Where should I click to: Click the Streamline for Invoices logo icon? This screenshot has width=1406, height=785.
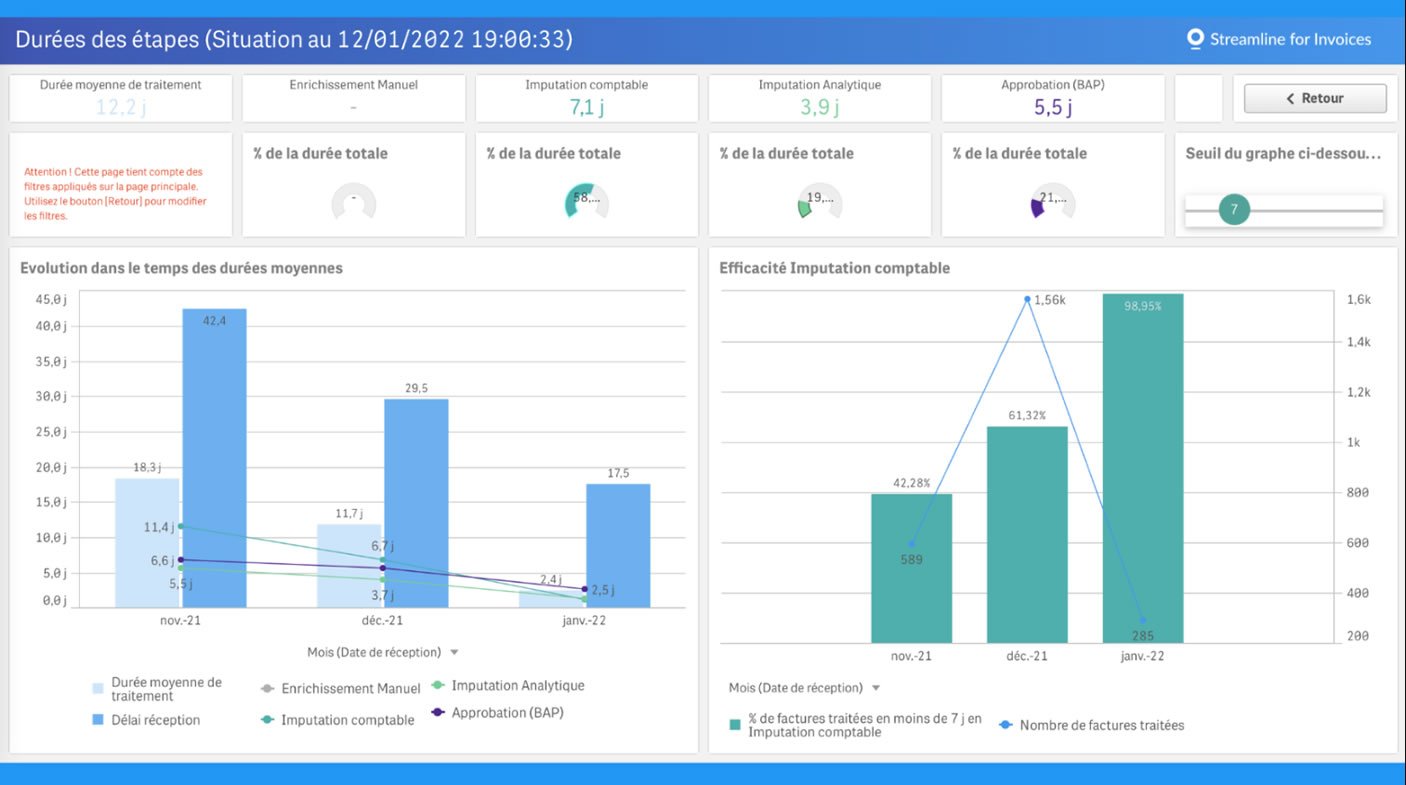[1194, 39]
